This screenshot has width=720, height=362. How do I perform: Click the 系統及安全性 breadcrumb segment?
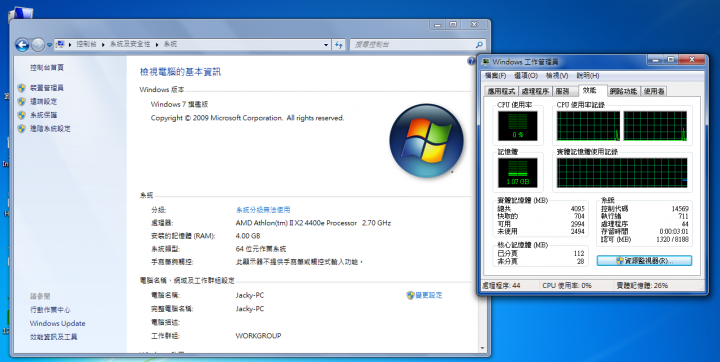pyautogui.click(x=130, y=44)
